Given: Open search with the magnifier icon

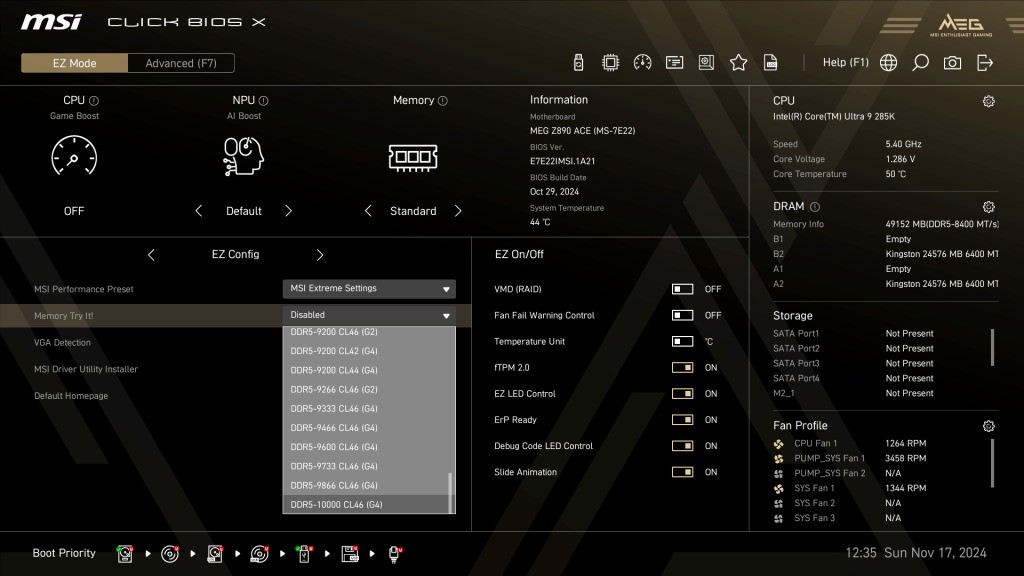Looking at the screenshot, I should pos(920,63).
